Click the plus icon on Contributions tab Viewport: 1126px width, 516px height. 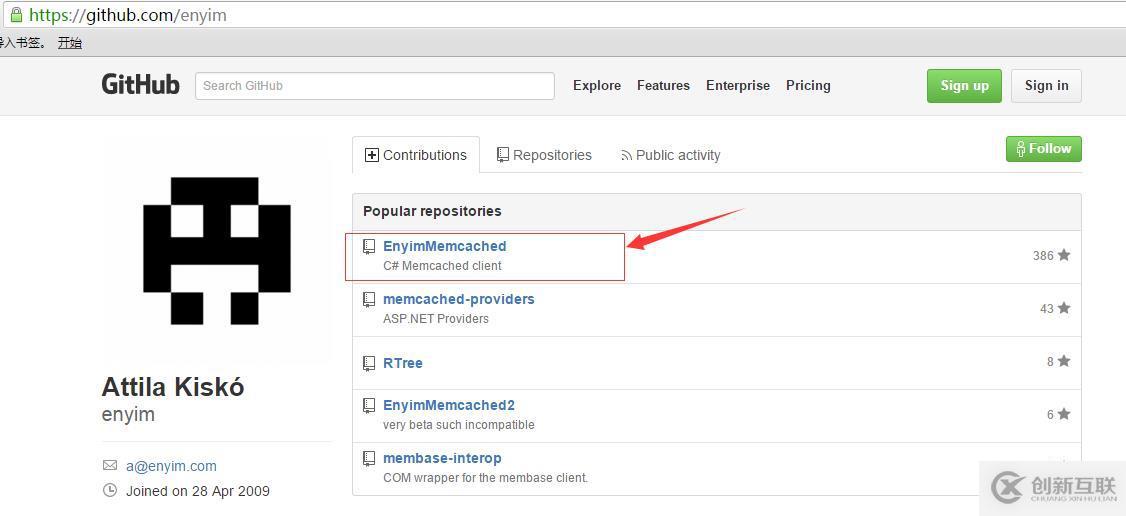coord(371,155)
